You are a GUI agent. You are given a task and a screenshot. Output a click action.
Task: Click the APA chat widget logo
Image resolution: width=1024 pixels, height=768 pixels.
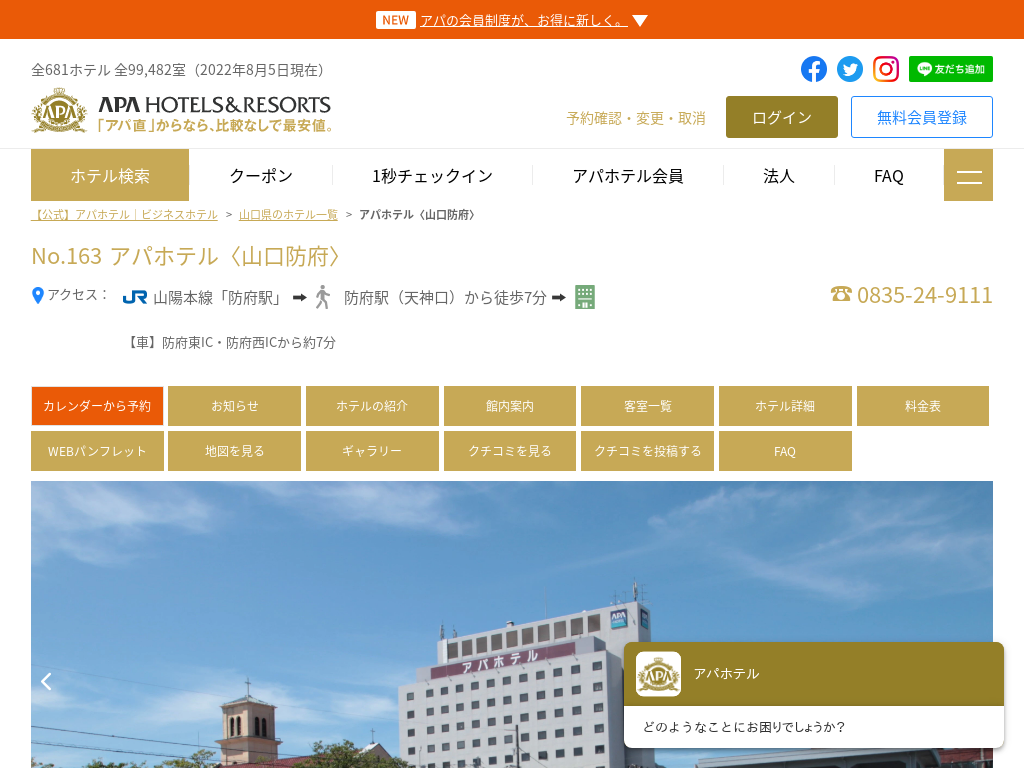[658, 674]
